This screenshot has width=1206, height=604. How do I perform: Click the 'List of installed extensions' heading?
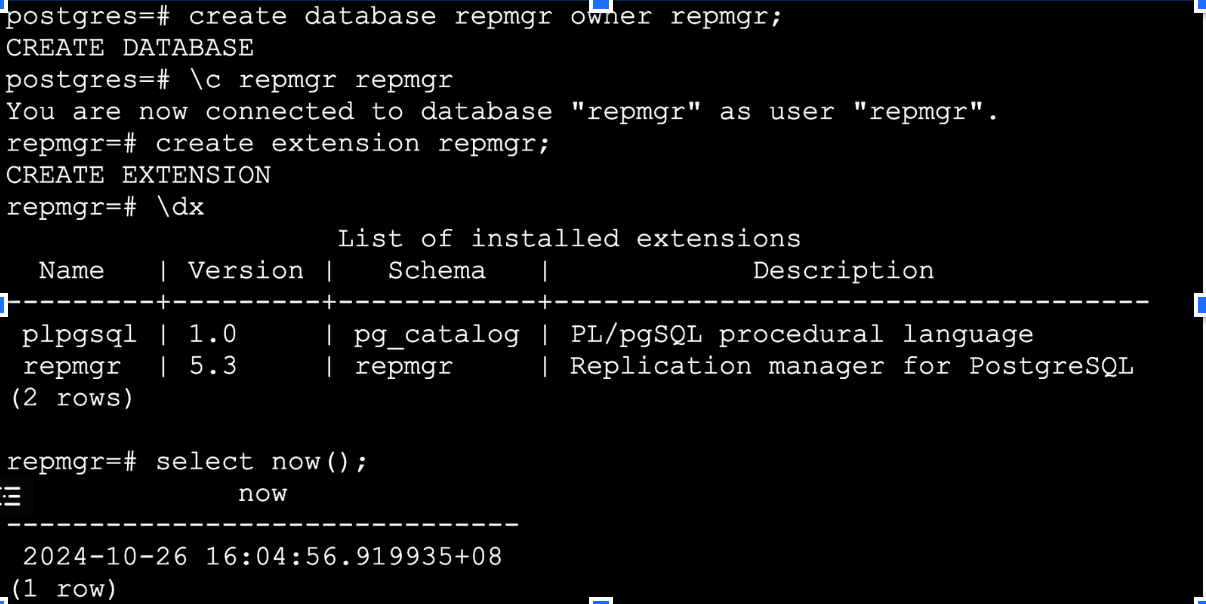[569, 239]
